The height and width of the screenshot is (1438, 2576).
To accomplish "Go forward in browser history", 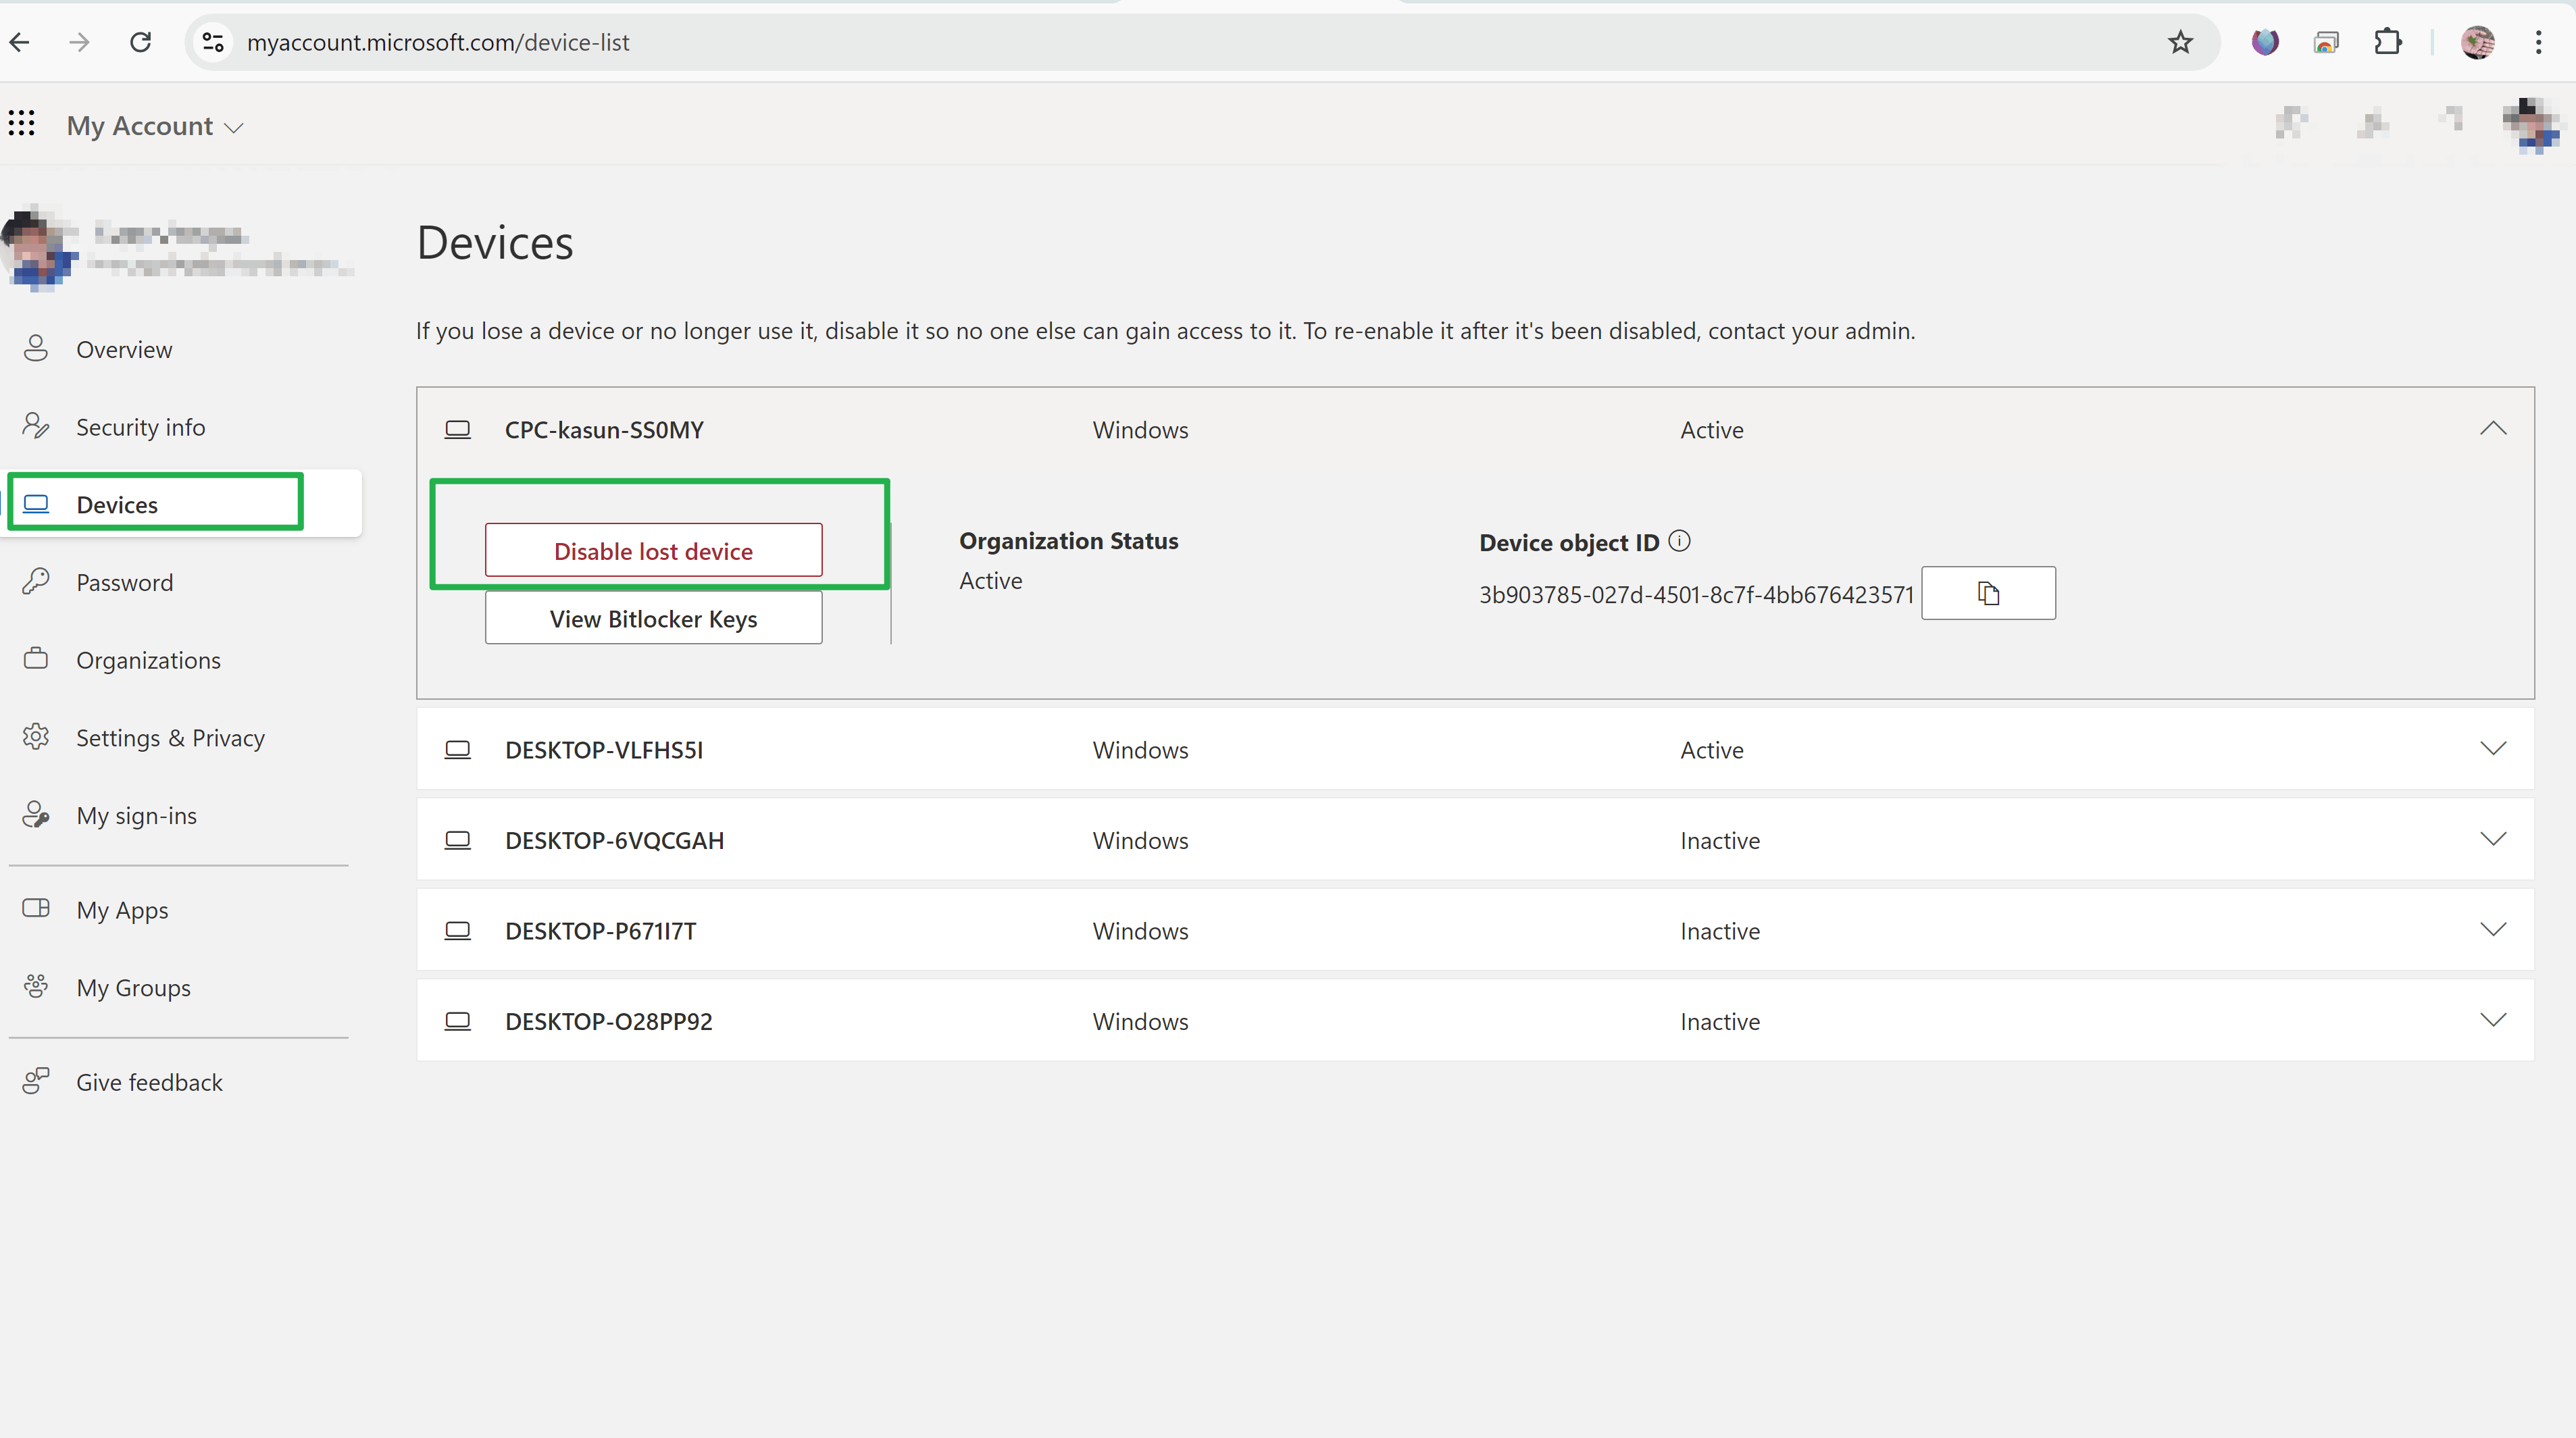I will [x=80, y=42].
